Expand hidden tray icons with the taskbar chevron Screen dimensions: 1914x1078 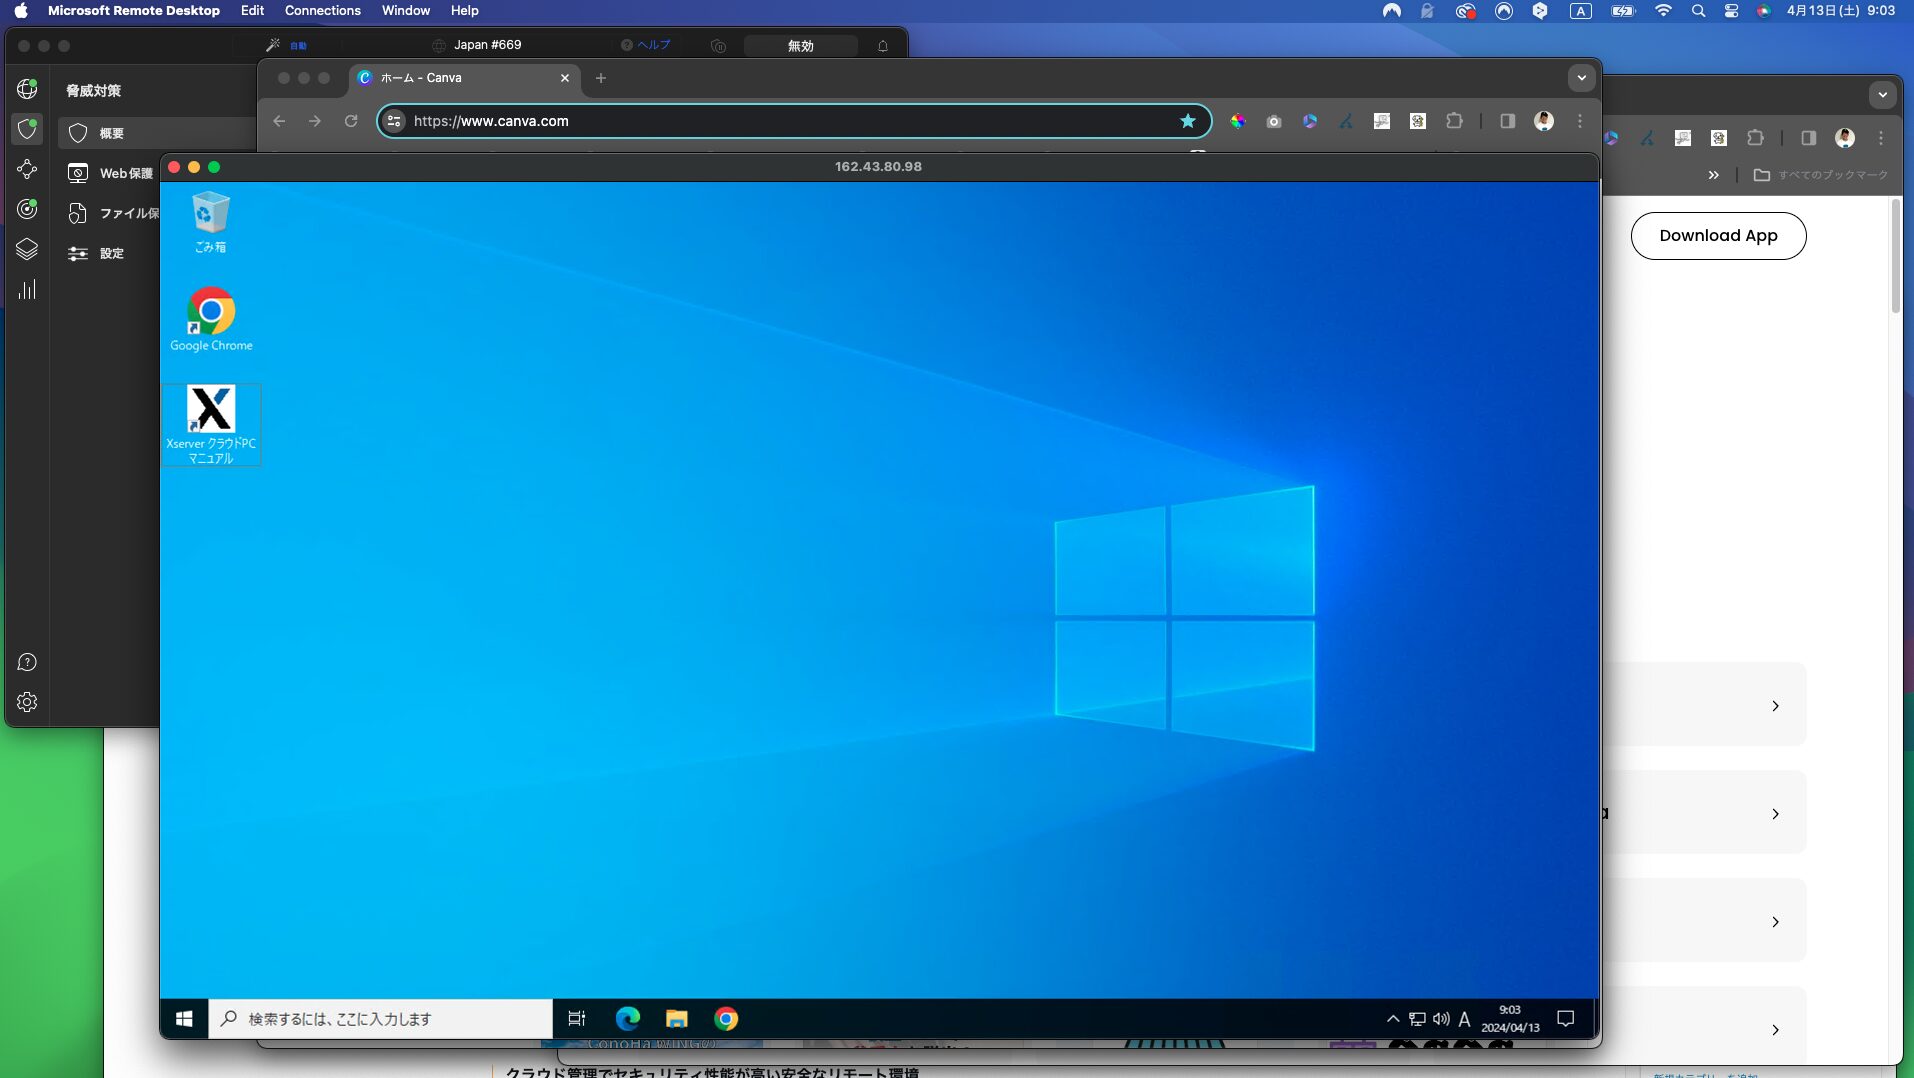click(x=1392, y=1018)
